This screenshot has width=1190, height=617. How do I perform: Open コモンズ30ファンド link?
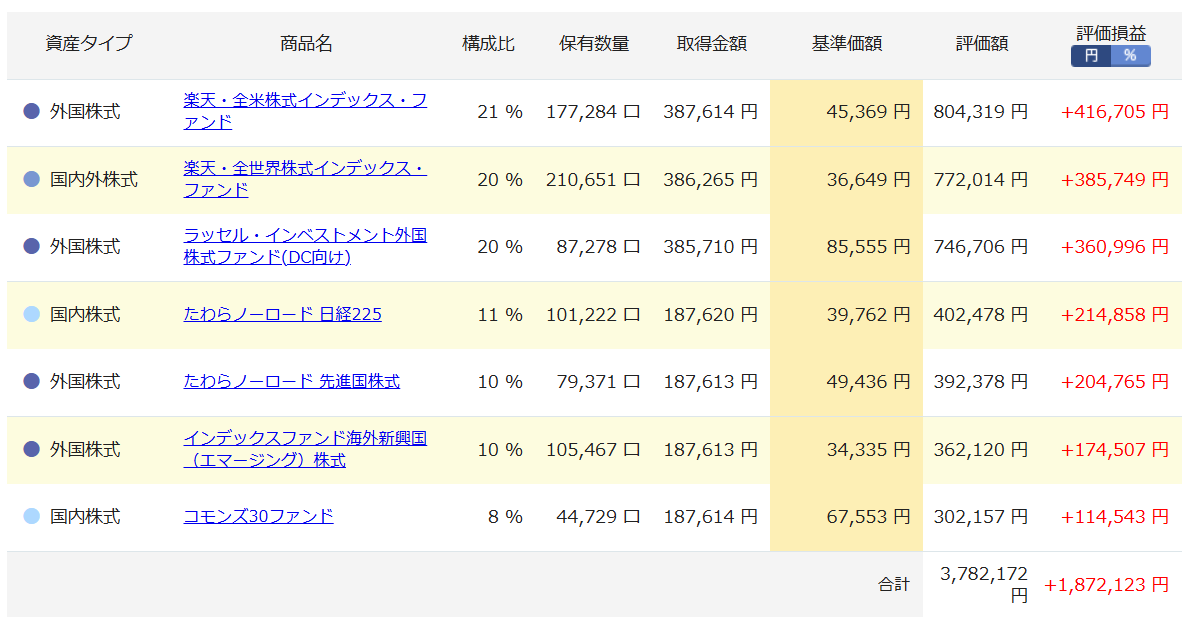(x=258, y=516)
